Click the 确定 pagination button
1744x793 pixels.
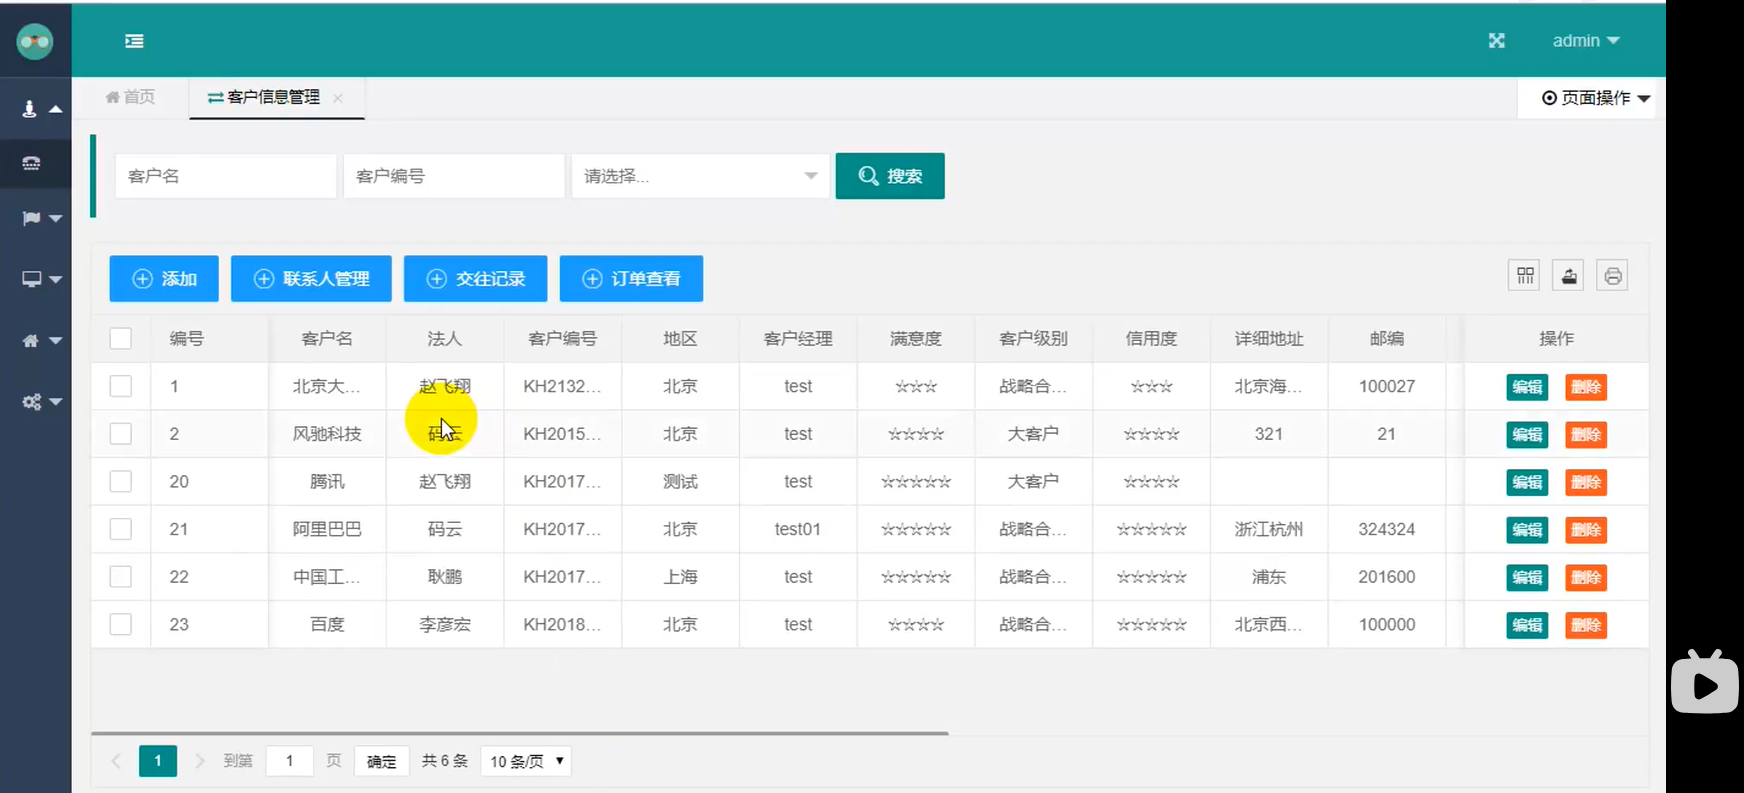[381, 761]
